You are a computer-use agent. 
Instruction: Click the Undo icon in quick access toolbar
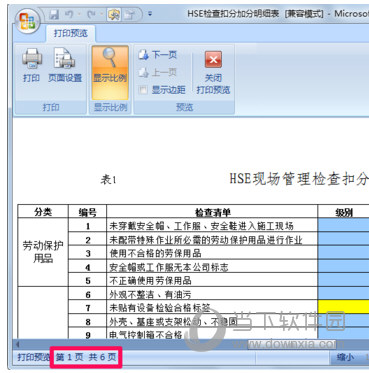pyautogui.click(x=69, y=14)
